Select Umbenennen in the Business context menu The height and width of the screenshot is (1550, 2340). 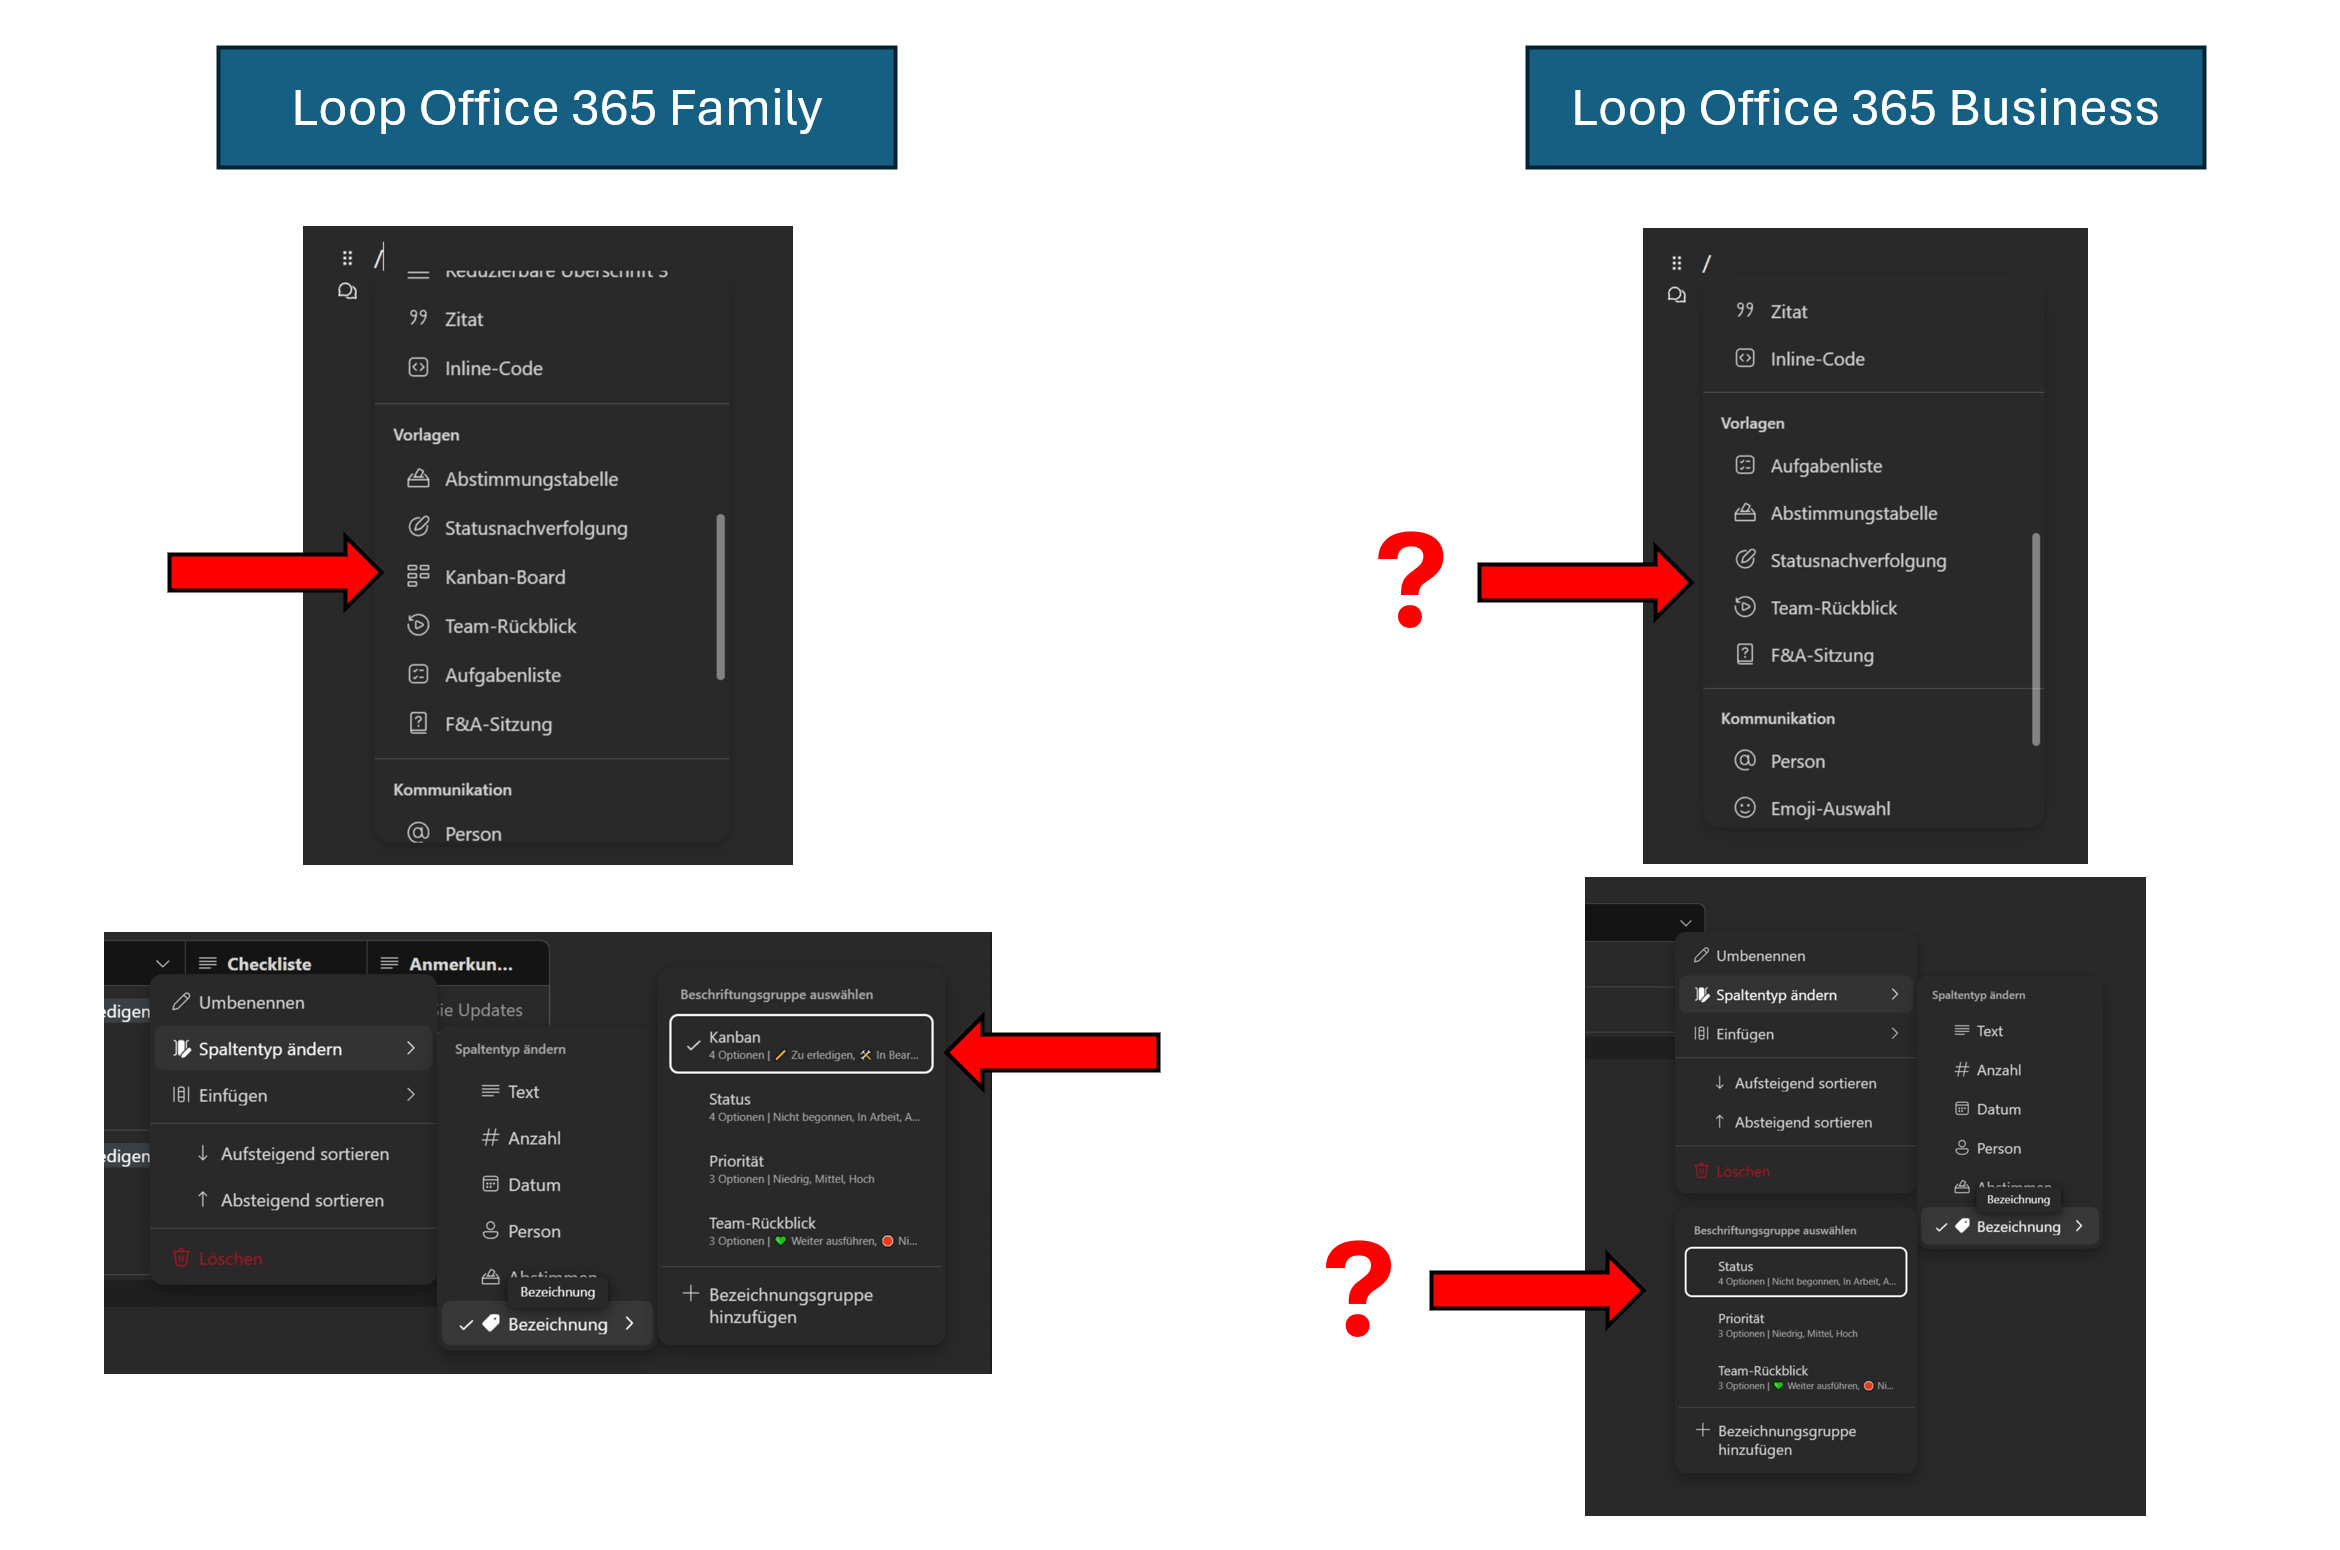1760,955
